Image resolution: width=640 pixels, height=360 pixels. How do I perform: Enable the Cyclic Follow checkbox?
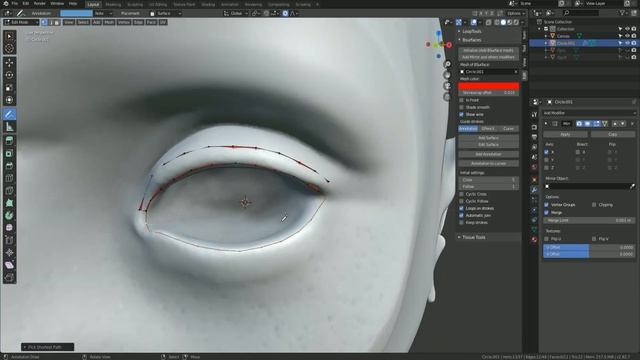click(462, 201)
